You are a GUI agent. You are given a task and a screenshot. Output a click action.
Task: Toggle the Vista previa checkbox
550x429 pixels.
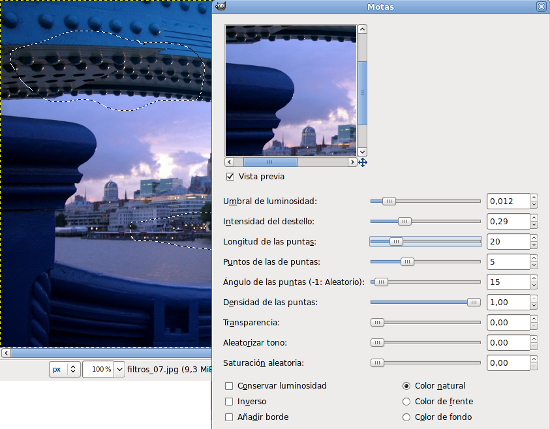pos(230,176)
